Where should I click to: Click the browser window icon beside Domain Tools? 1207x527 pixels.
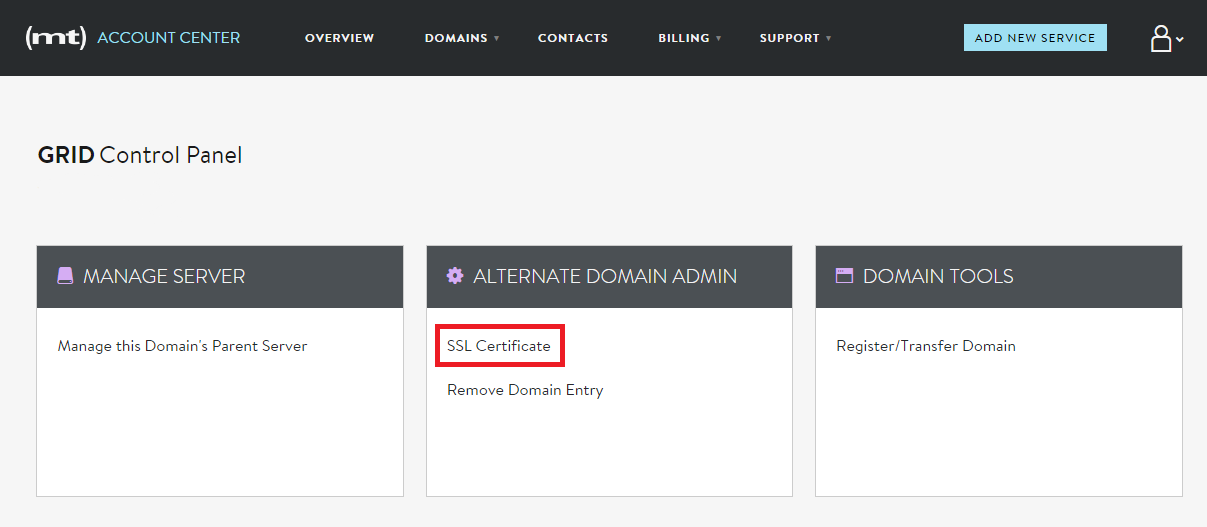tap(844, 276)
